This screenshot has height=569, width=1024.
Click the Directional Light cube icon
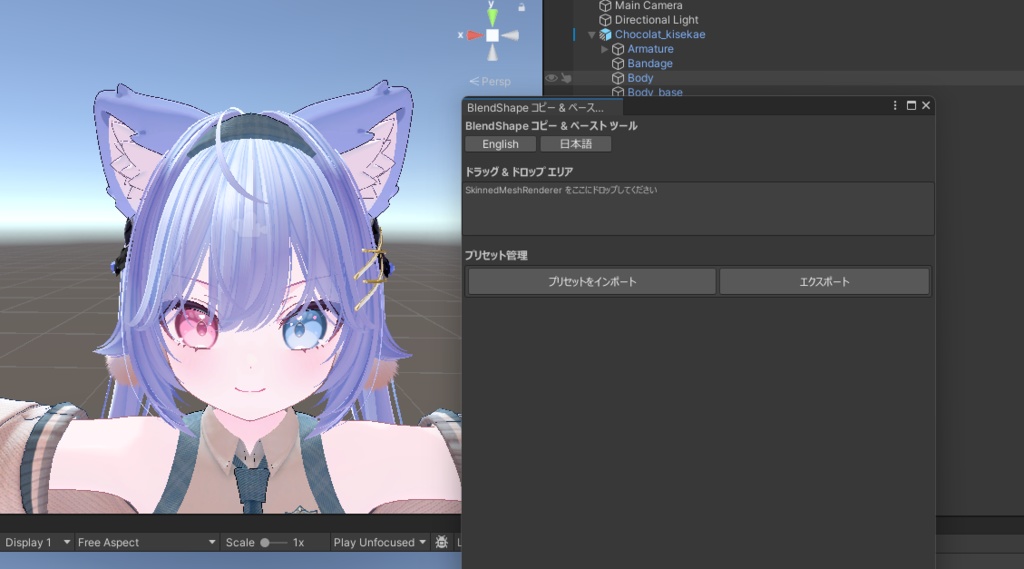[x=605, y=20]
